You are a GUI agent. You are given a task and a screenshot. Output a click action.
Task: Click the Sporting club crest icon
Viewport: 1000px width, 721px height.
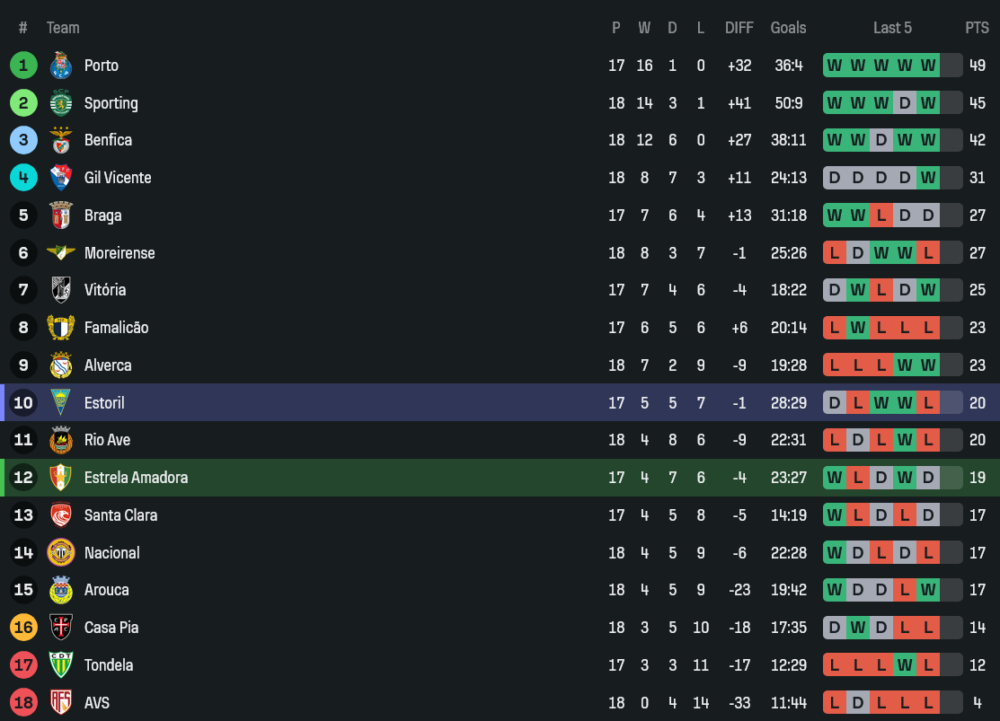coord(61,103)
